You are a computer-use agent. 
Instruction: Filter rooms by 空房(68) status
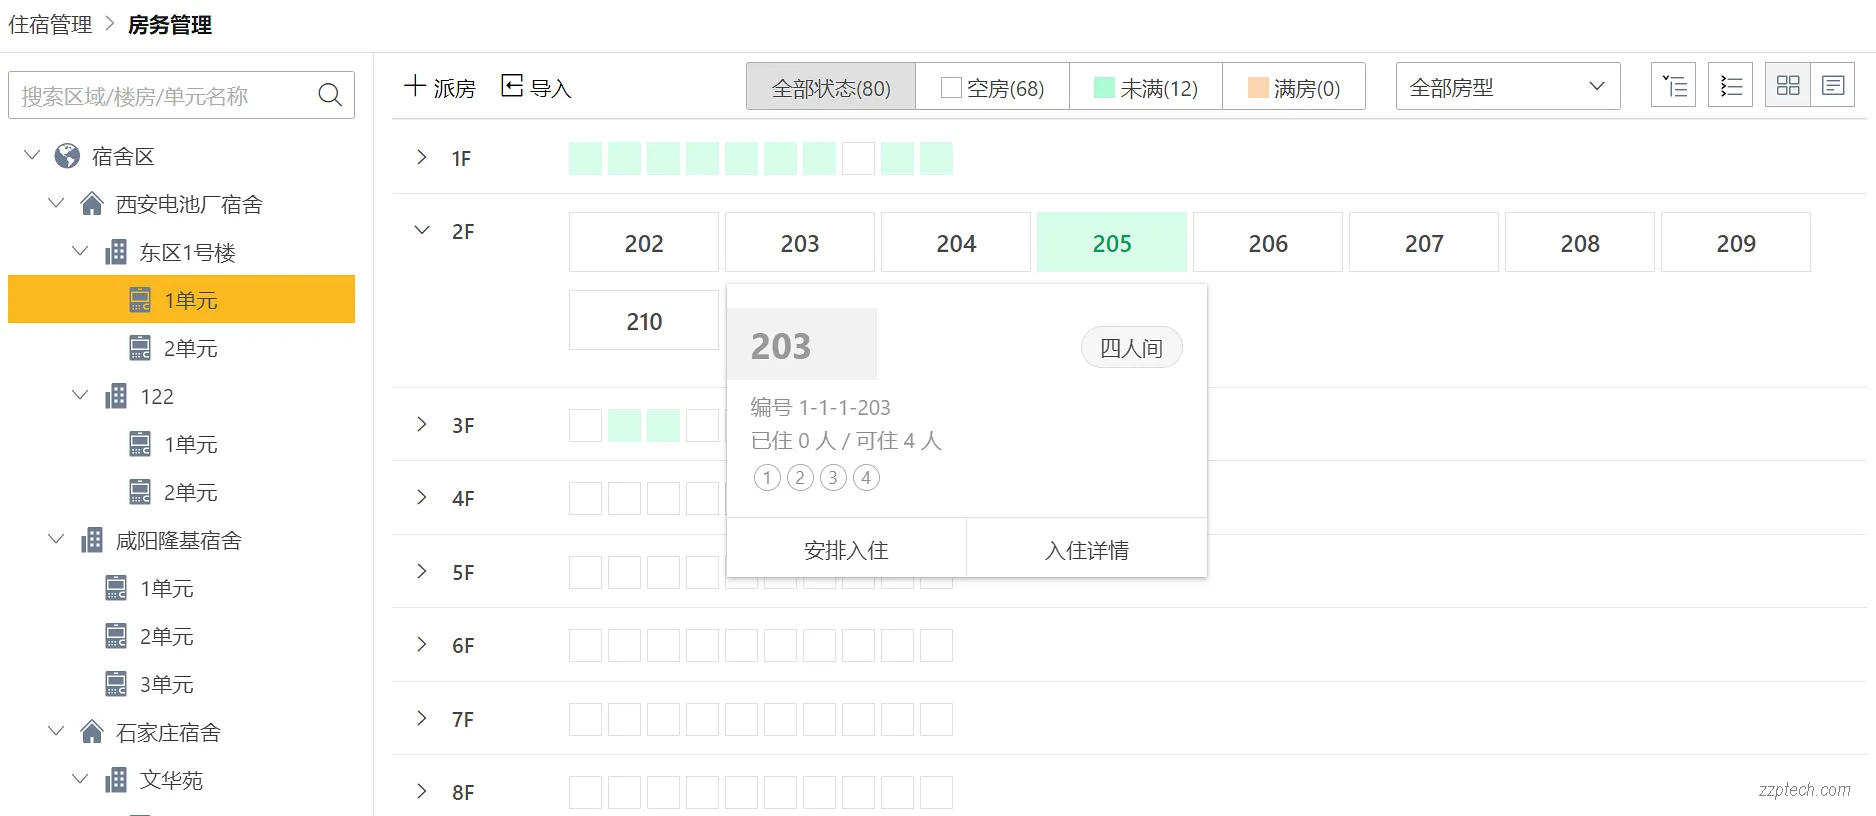pos(992,88)
